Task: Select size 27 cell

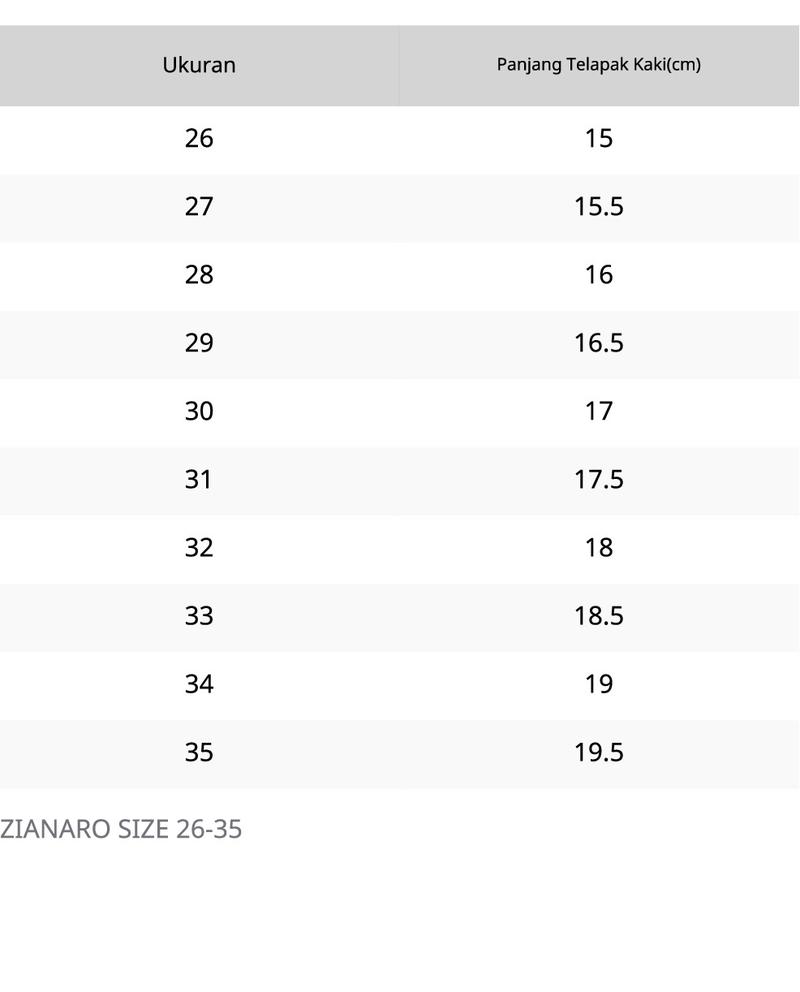Action: [199, 207]
